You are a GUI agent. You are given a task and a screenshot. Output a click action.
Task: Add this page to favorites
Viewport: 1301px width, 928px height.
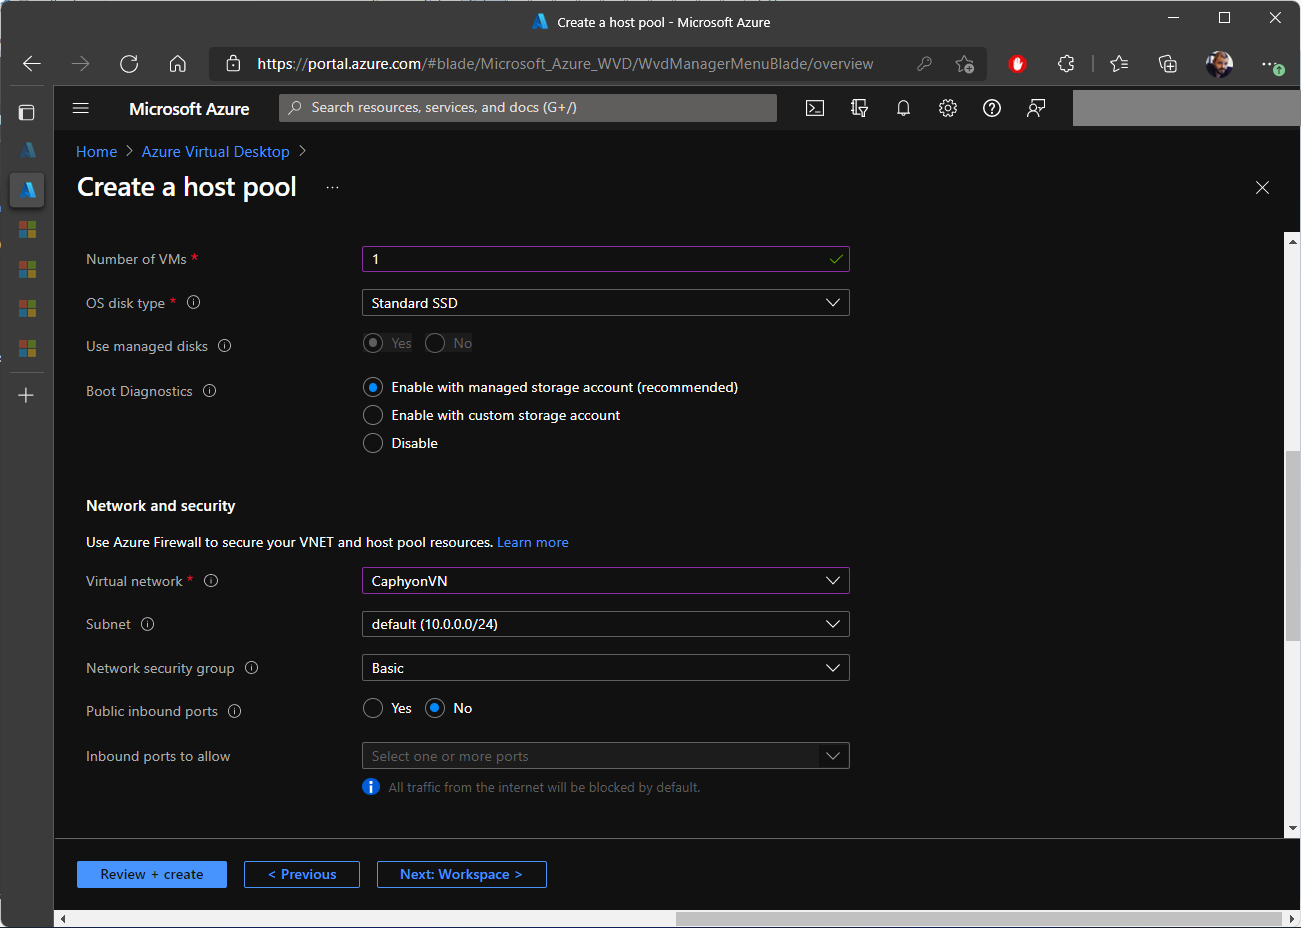pos(964,64)
